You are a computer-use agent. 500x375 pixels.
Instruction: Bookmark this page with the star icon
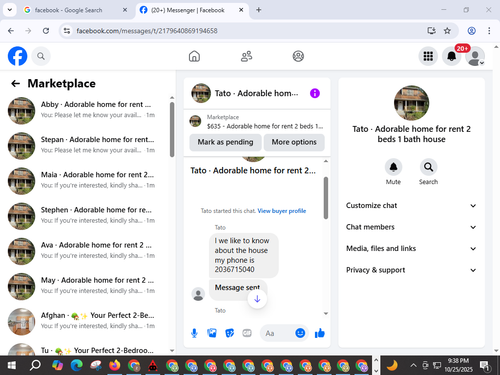447,31
